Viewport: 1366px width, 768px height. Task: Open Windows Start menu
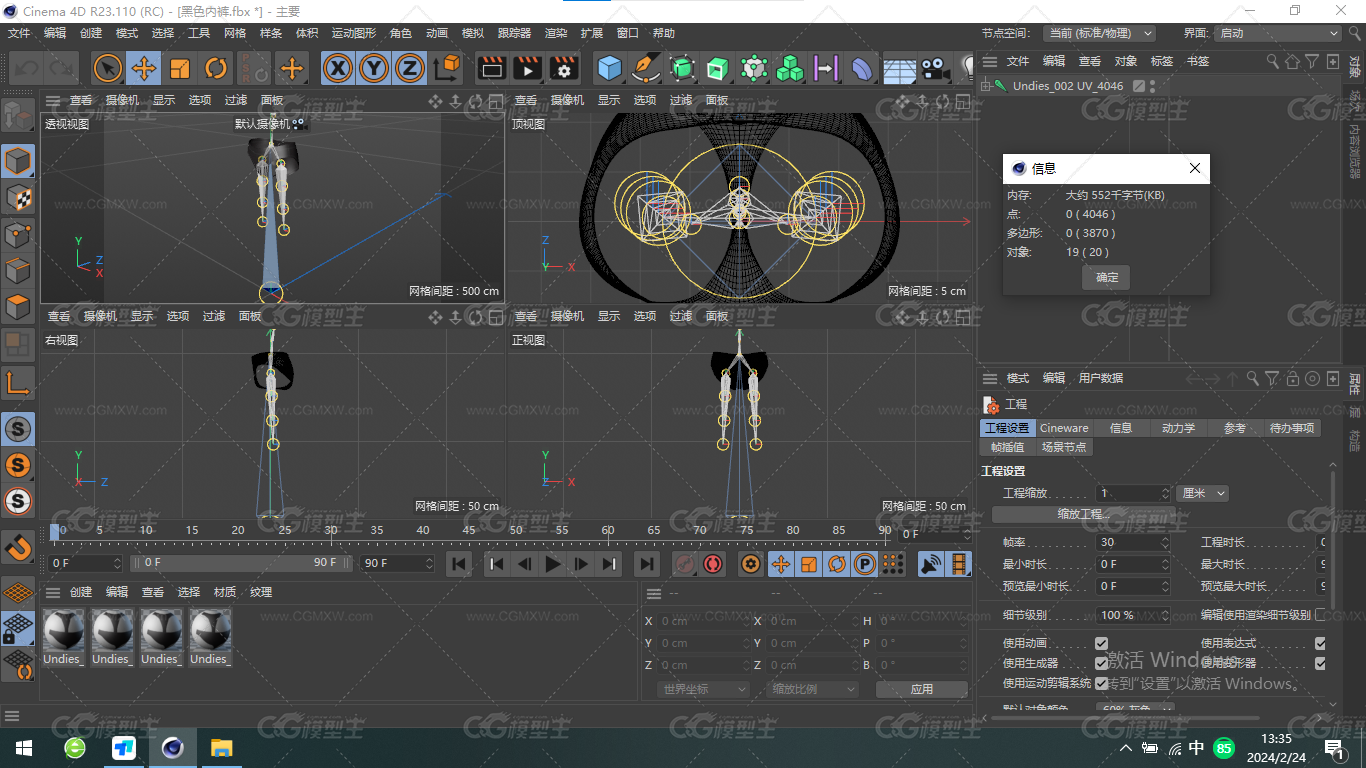click(24, 748)
